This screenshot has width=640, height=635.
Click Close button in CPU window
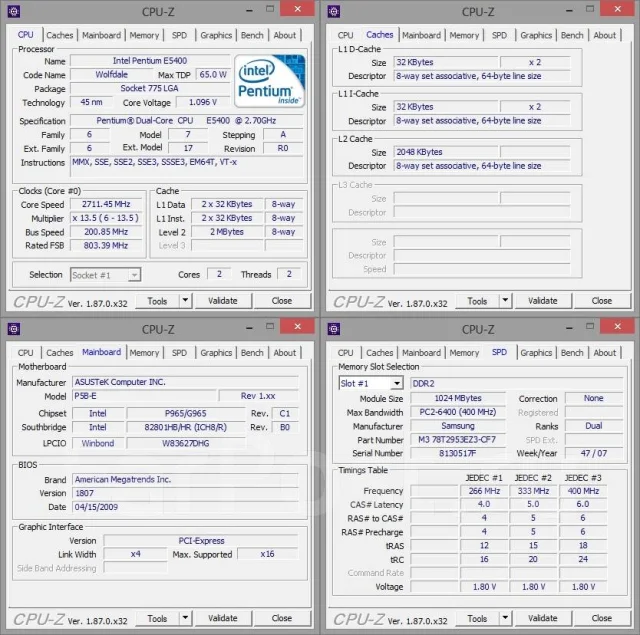coord(282,301)
